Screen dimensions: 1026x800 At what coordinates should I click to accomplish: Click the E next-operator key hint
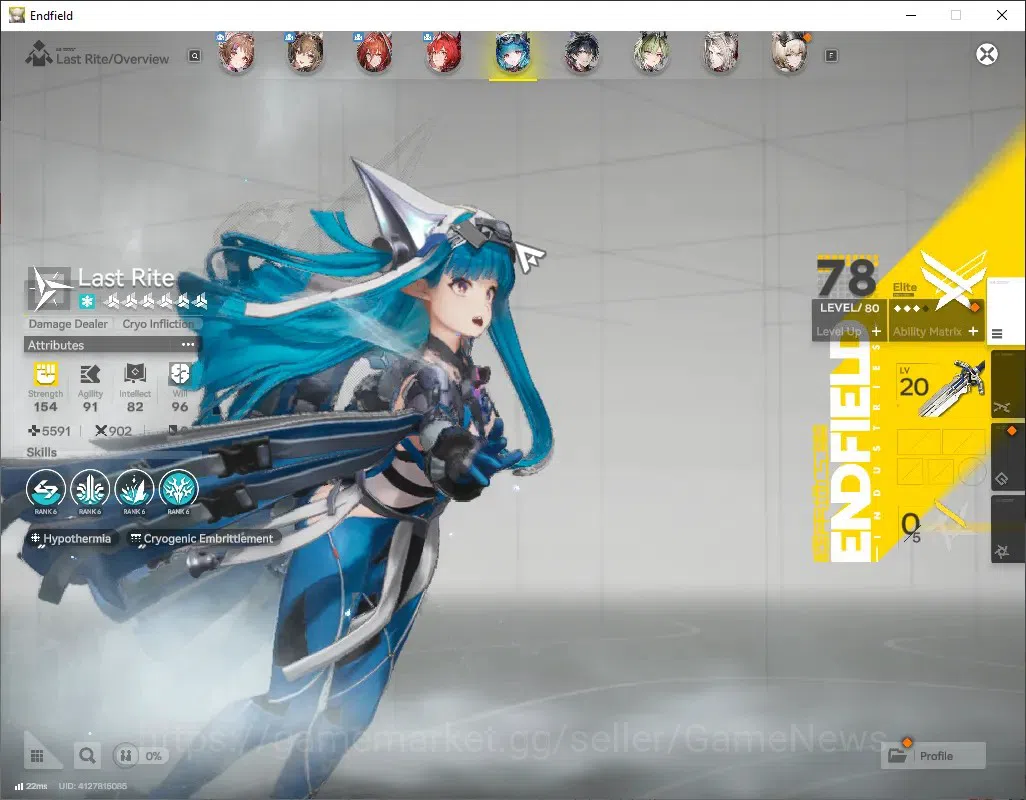tap(831, 56)
